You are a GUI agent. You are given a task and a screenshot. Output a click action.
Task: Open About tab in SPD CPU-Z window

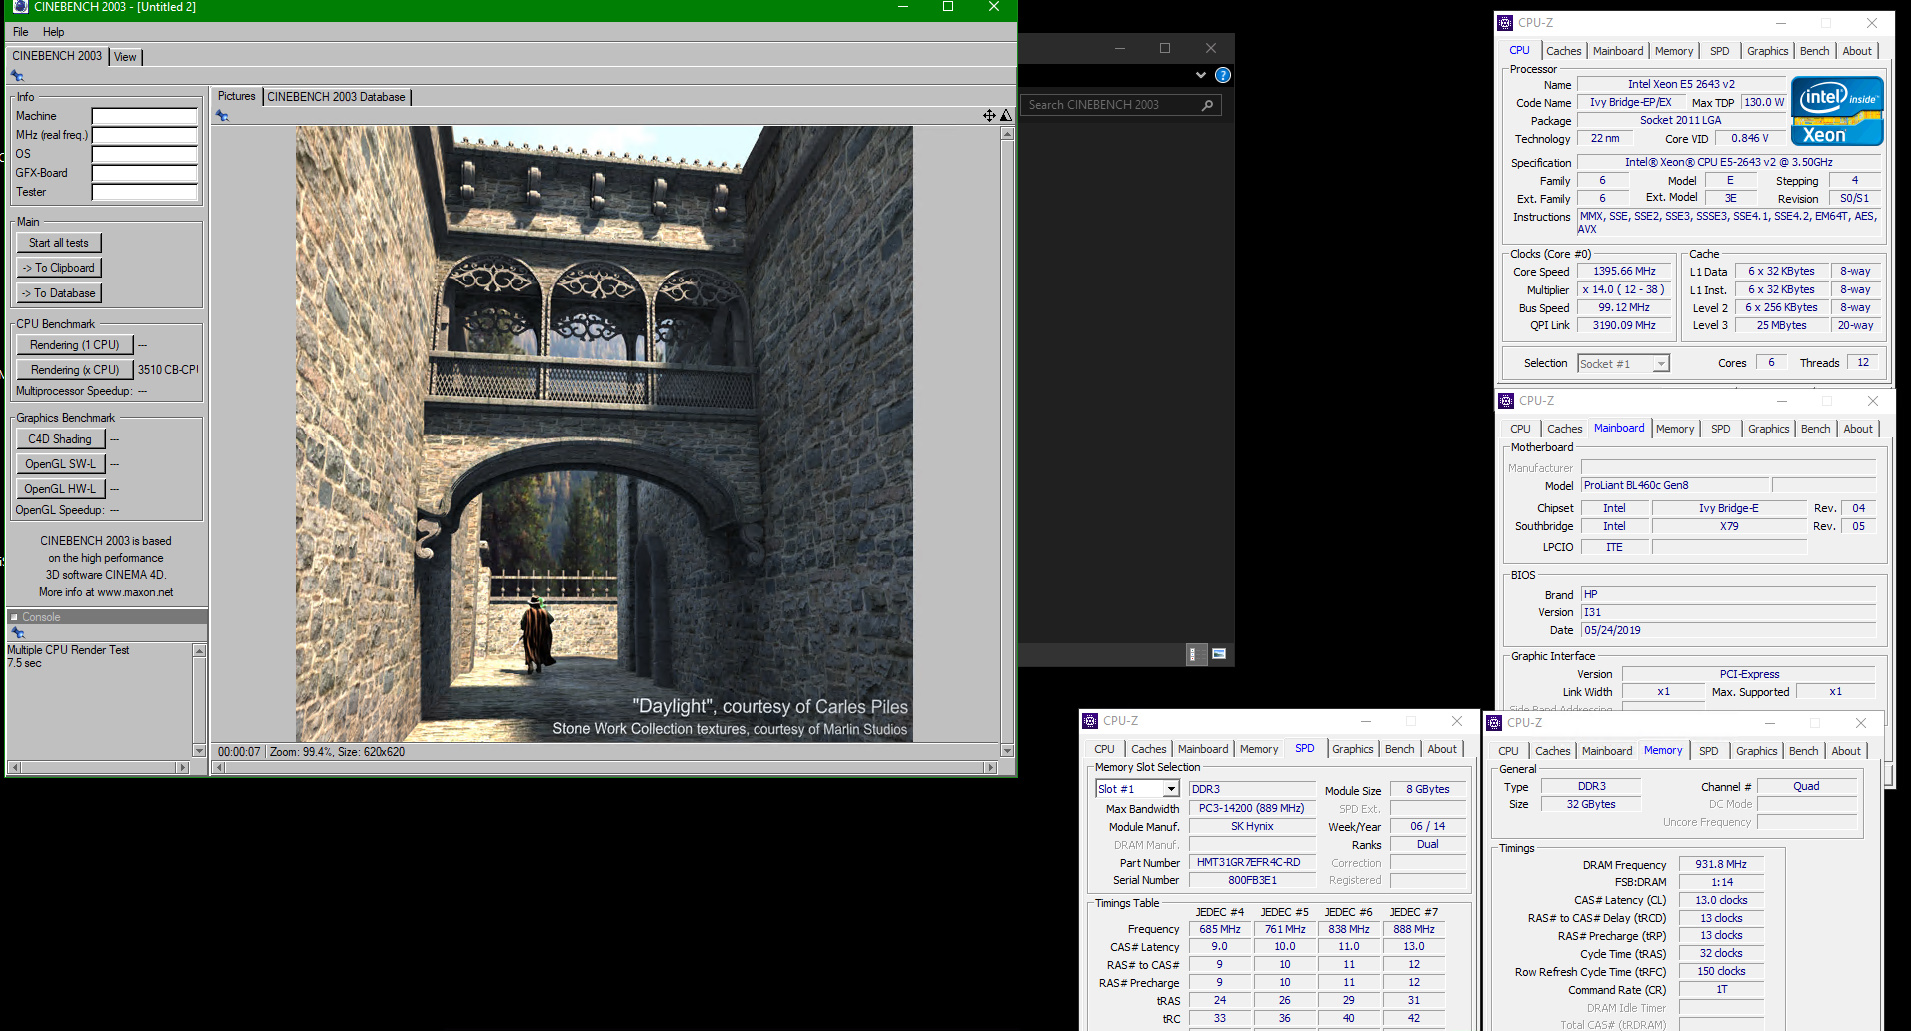click(x=1441, y=749)
